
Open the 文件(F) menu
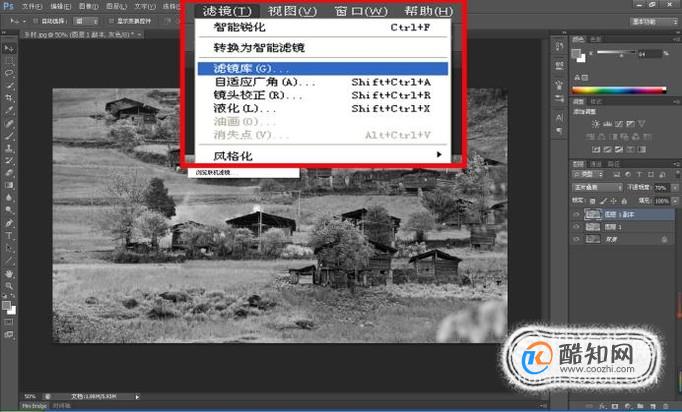pos(32,7)
